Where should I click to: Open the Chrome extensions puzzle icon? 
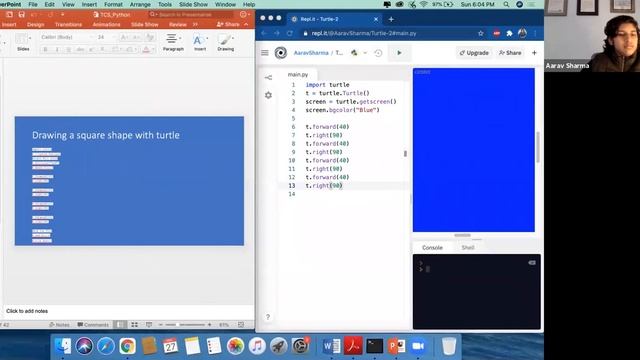click(x=509, y=33)
